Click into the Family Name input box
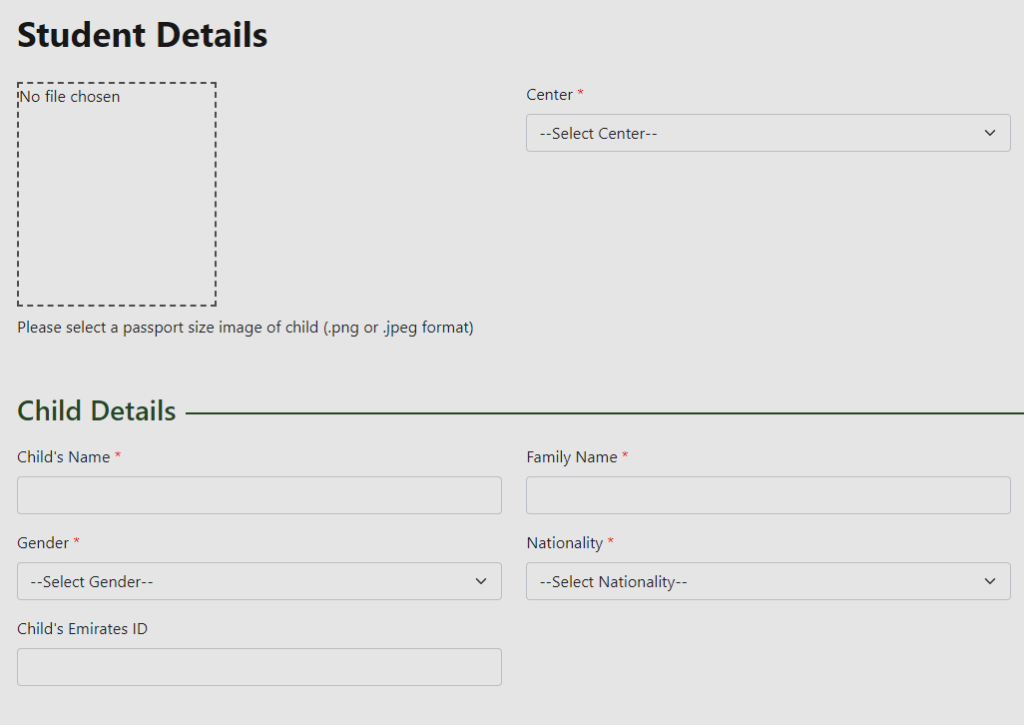The height and width of the screenshot is (725, 1024). [x=768, y=495]
